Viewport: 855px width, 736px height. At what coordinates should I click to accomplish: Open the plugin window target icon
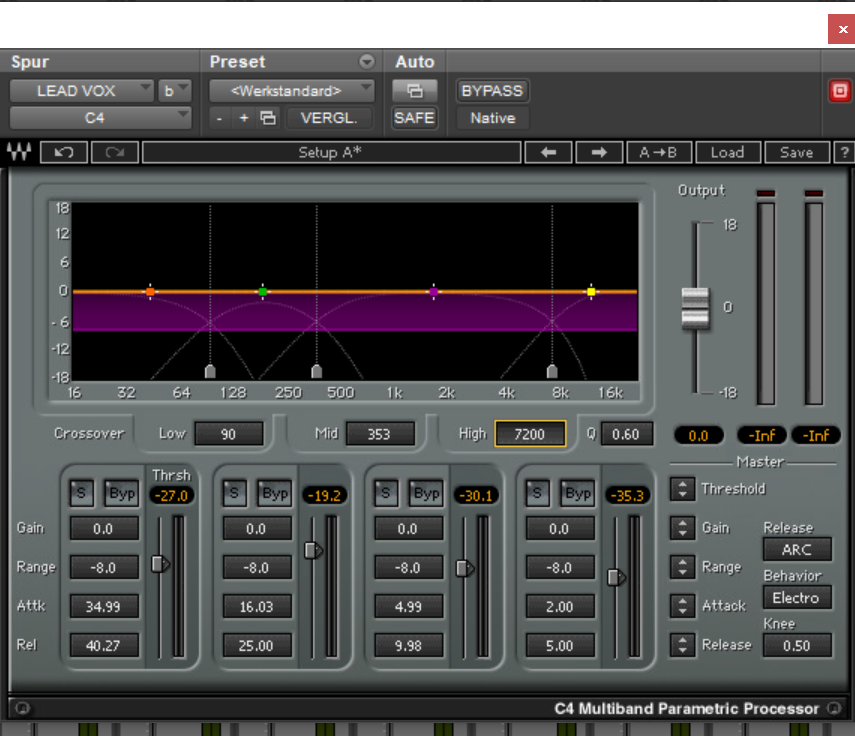point(414,91)
